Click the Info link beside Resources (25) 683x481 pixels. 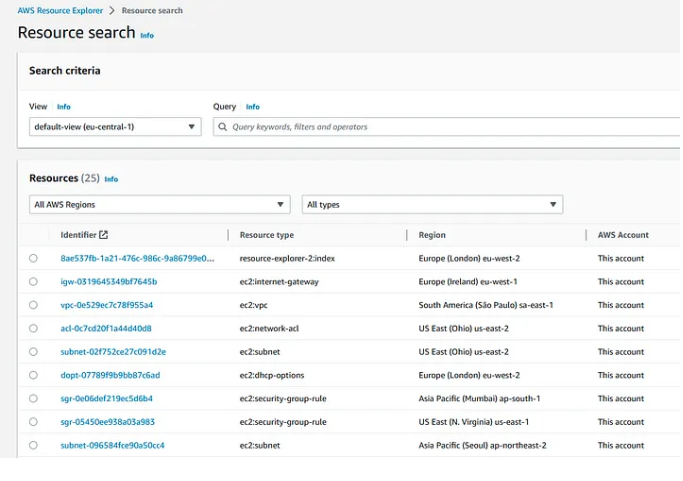tap(111, 179)
